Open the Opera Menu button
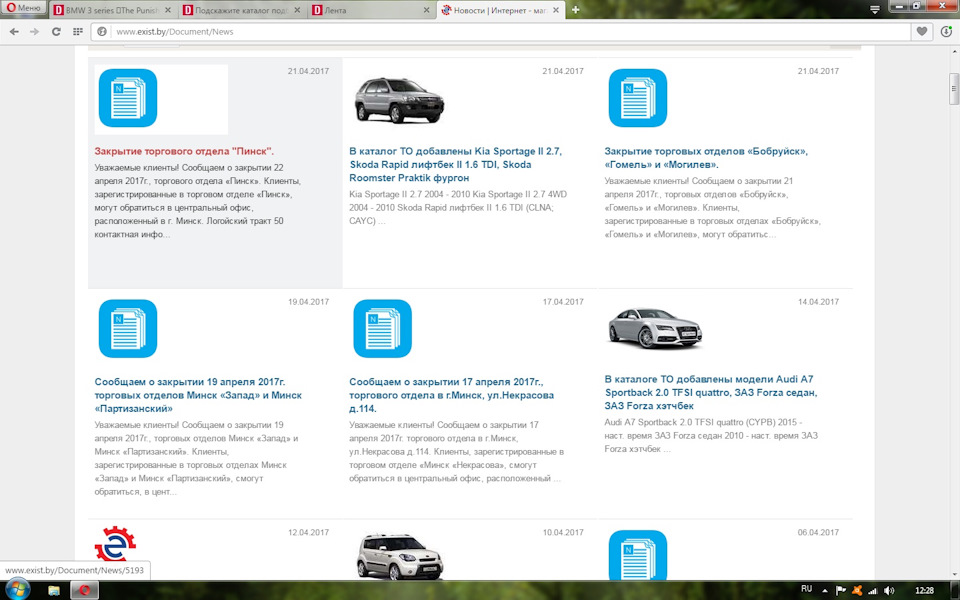Viewport: 960px width, 600px height. coord(23,9)
